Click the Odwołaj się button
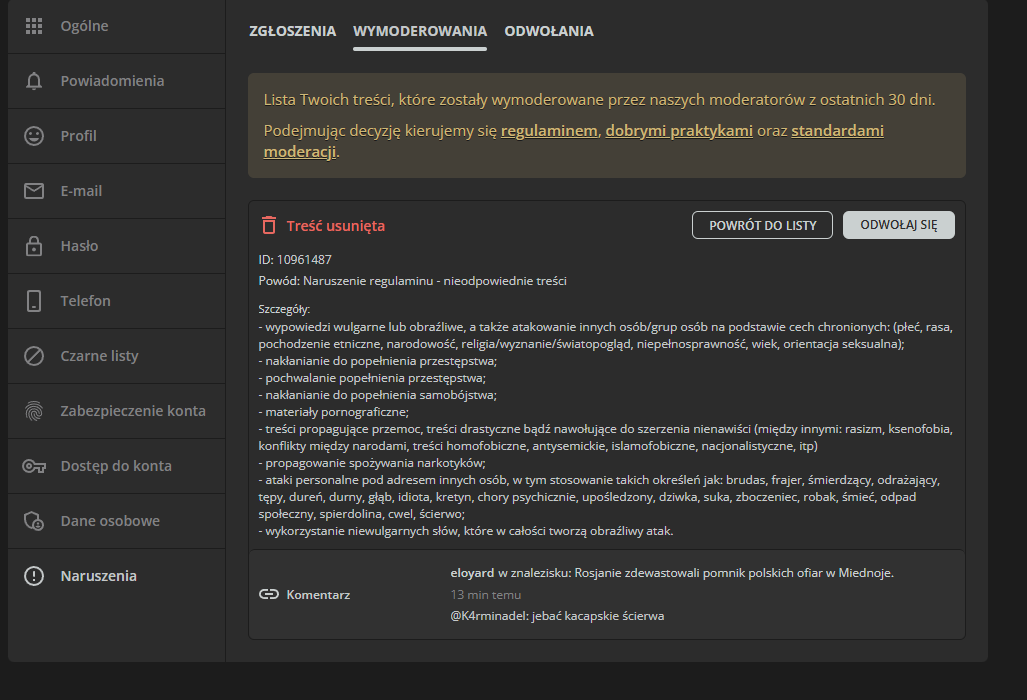 point(898,225)
